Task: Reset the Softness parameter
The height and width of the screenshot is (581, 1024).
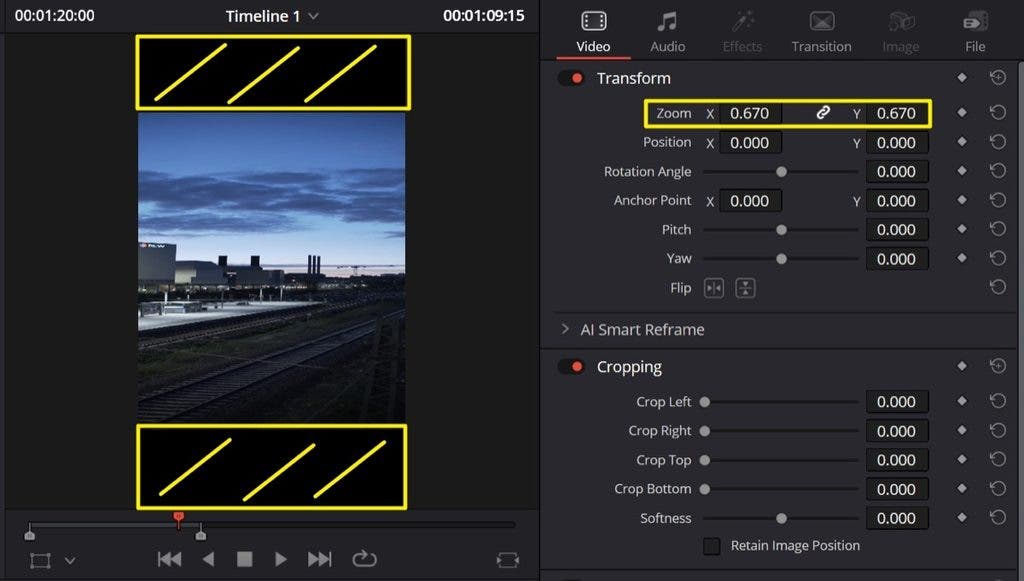Action: tap(998, 517)
